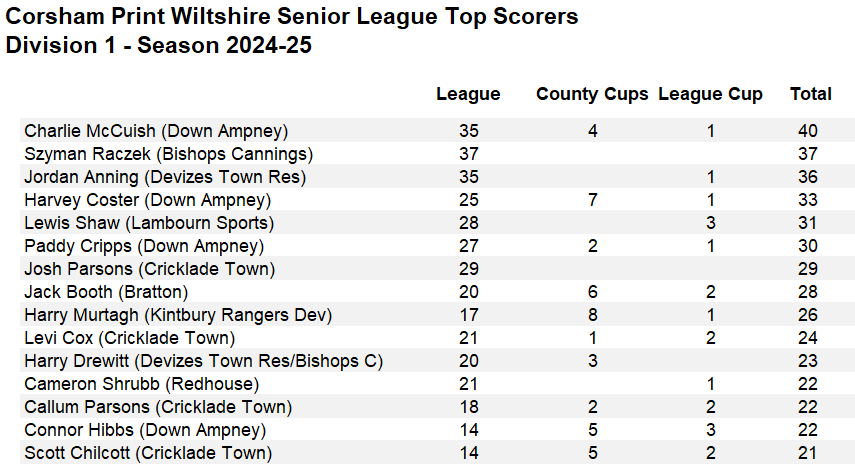Select Lewis Shaw (Lambourn Sports) entry
Viewport: 855px width, 464px height.
pos(149,223)
